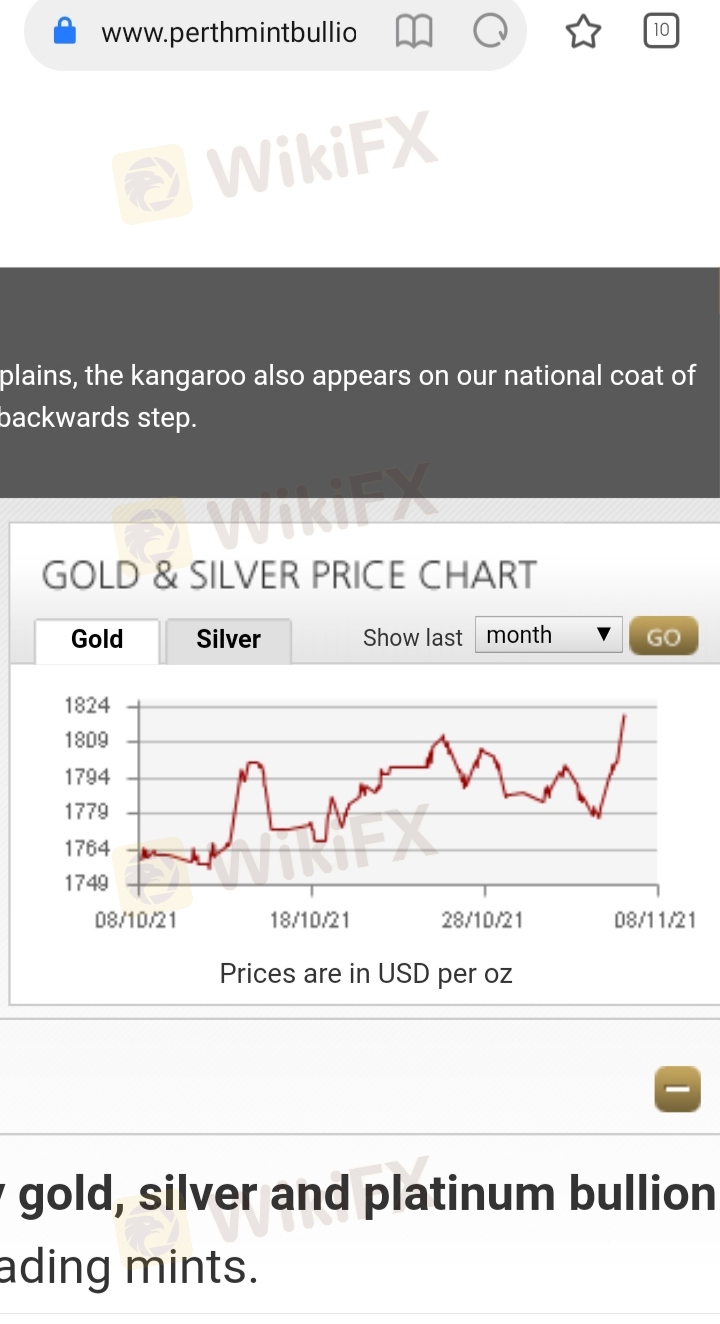
Task: Click the 'GOLD & SILVER PRICE CHART' heading
Action: [x=289, y=576]
